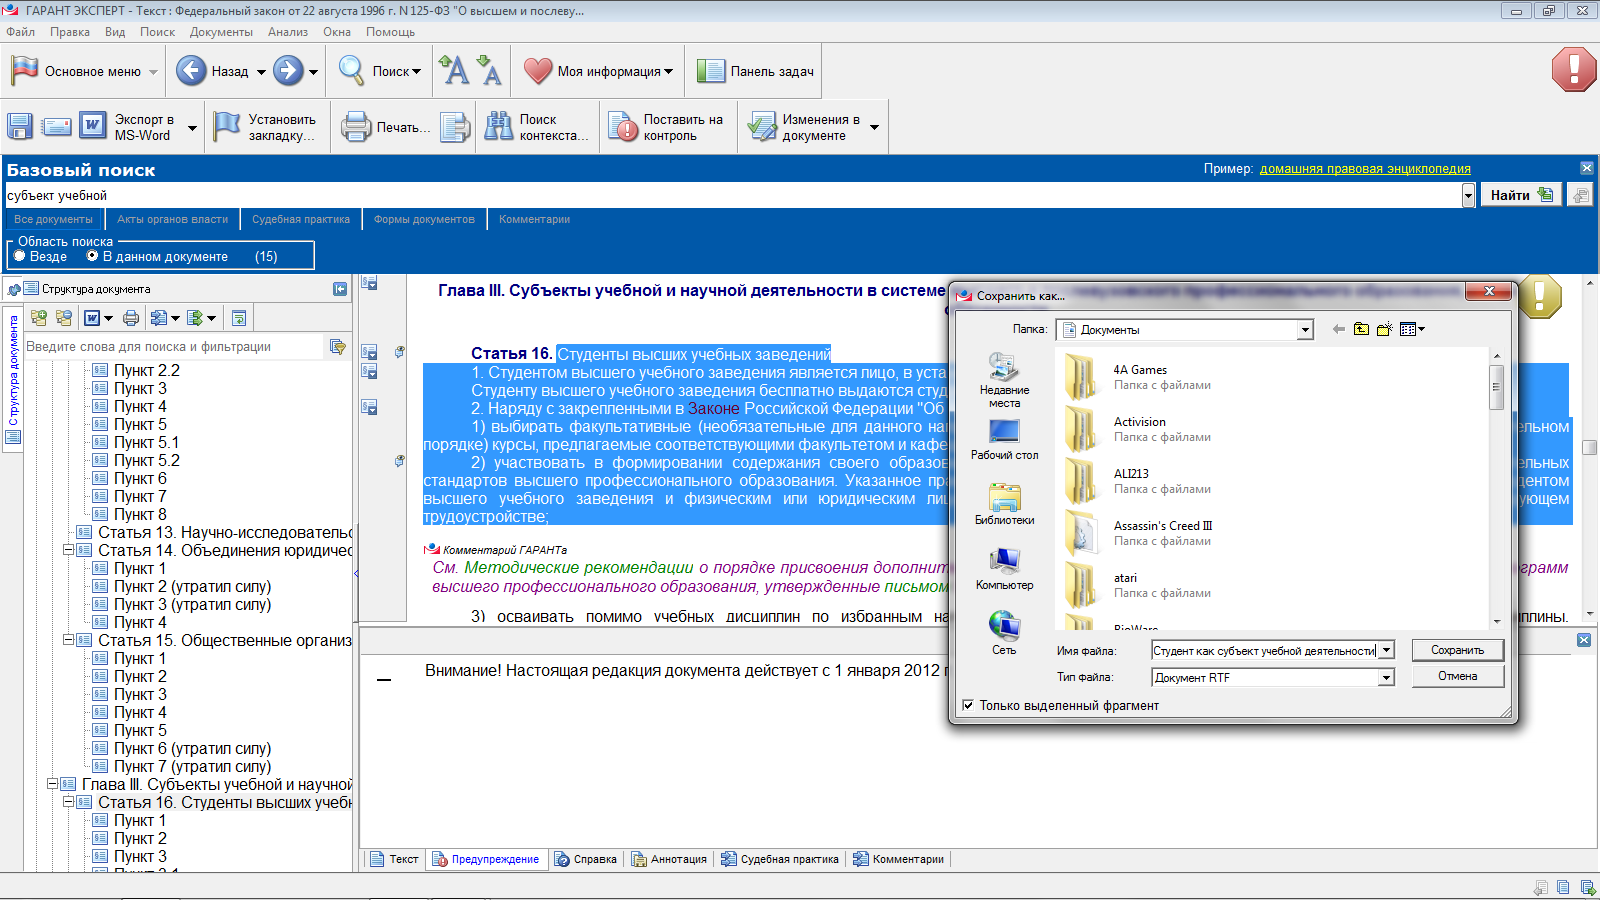The height and width of the screenshot is (900, 1600).
Task: Click the Сохранить button
Action: pyautogui.click(x=1457, y=650)
